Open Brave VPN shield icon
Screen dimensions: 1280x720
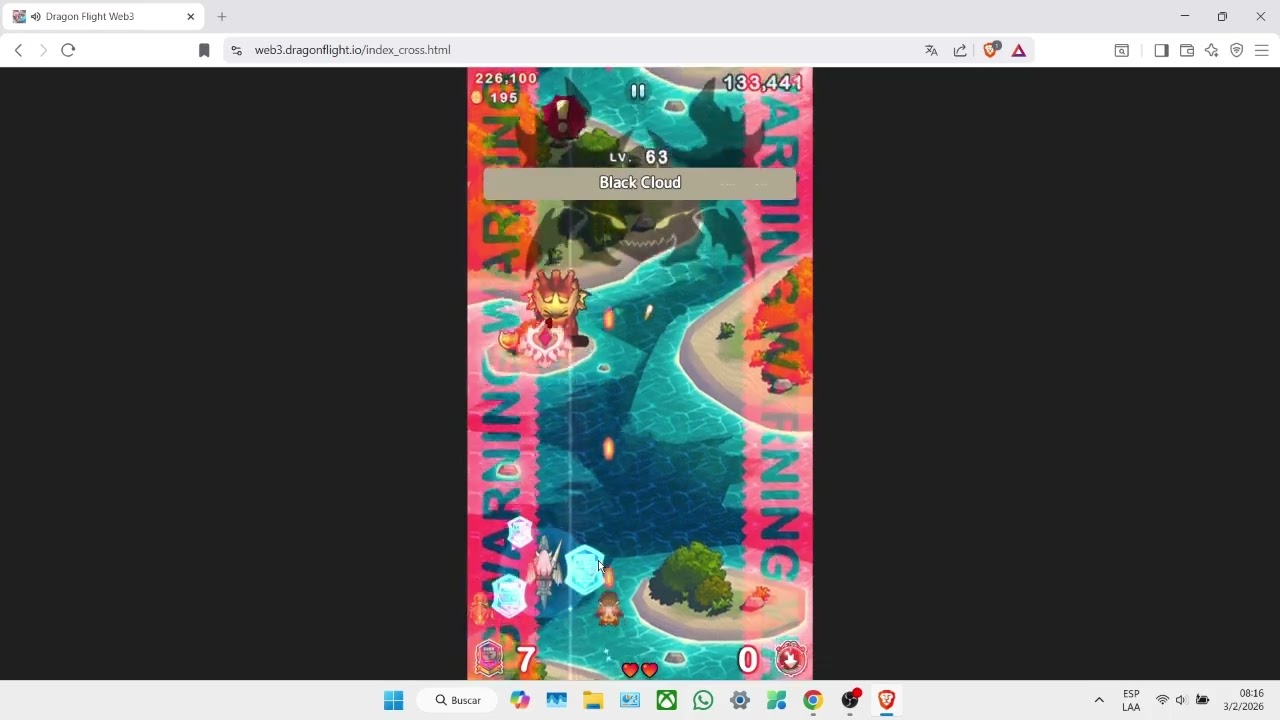pyautogui.click(x=1237, y=50)
